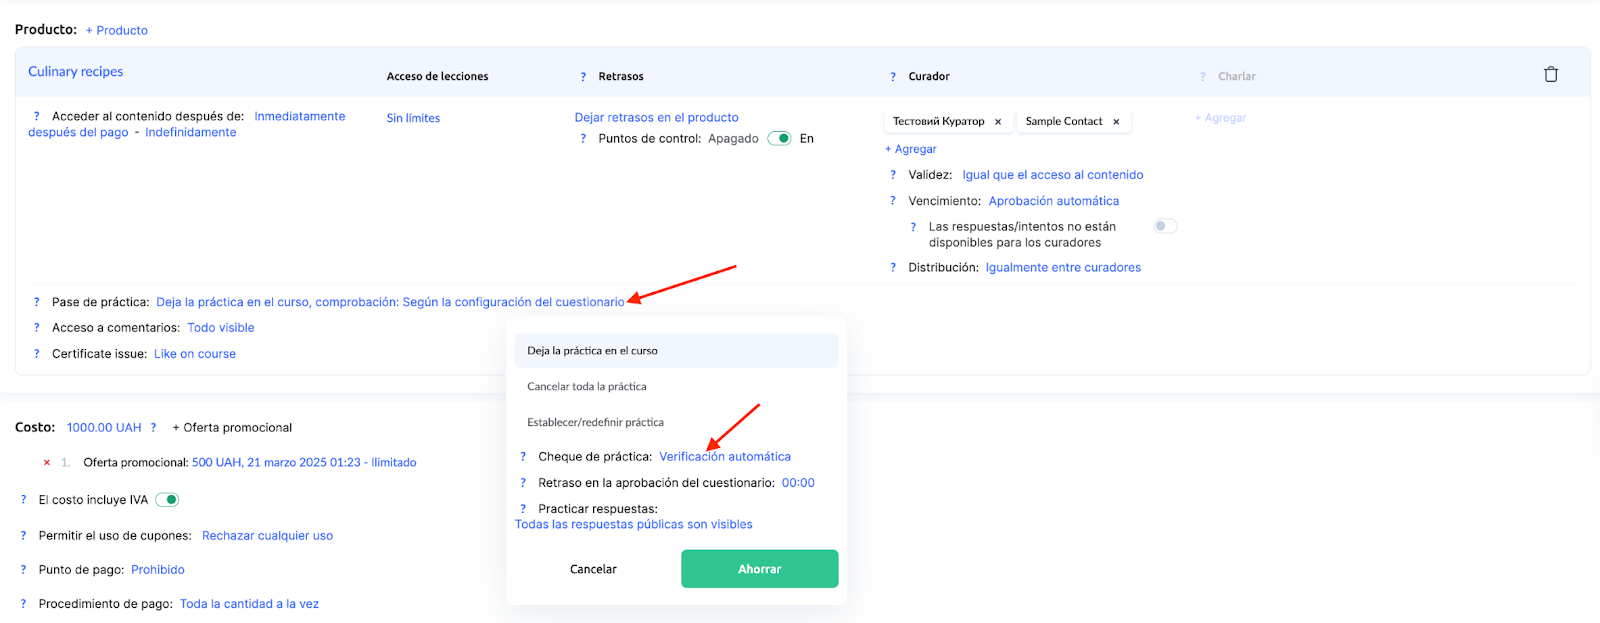
Task: Toggle the Puntos de control switch
Action: pos(779,139)
